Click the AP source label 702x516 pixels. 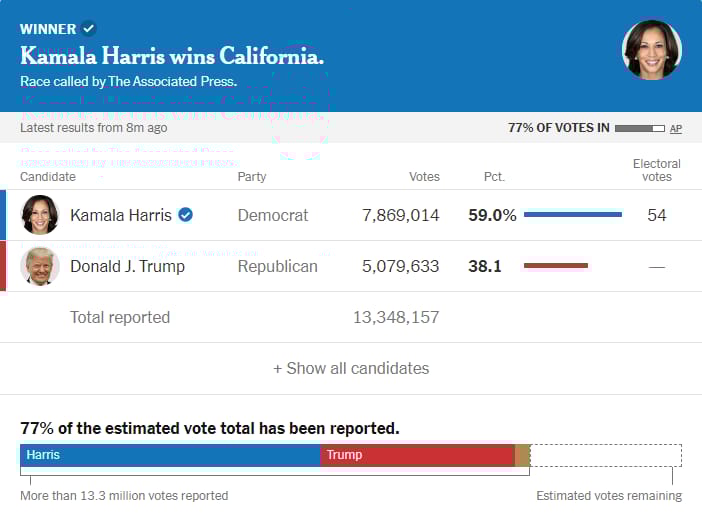pyautogui.click(x=676, y=129)
